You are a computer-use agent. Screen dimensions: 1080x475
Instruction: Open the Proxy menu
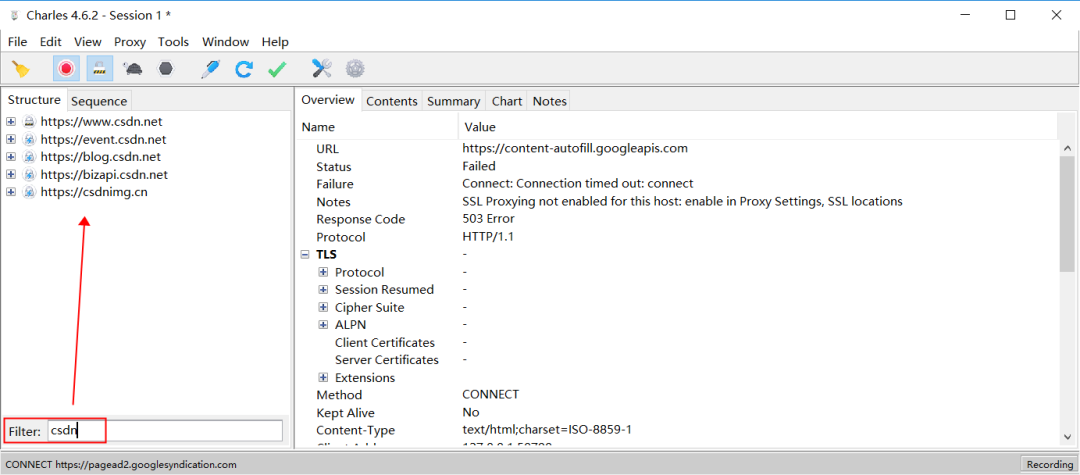click(130, 42)
